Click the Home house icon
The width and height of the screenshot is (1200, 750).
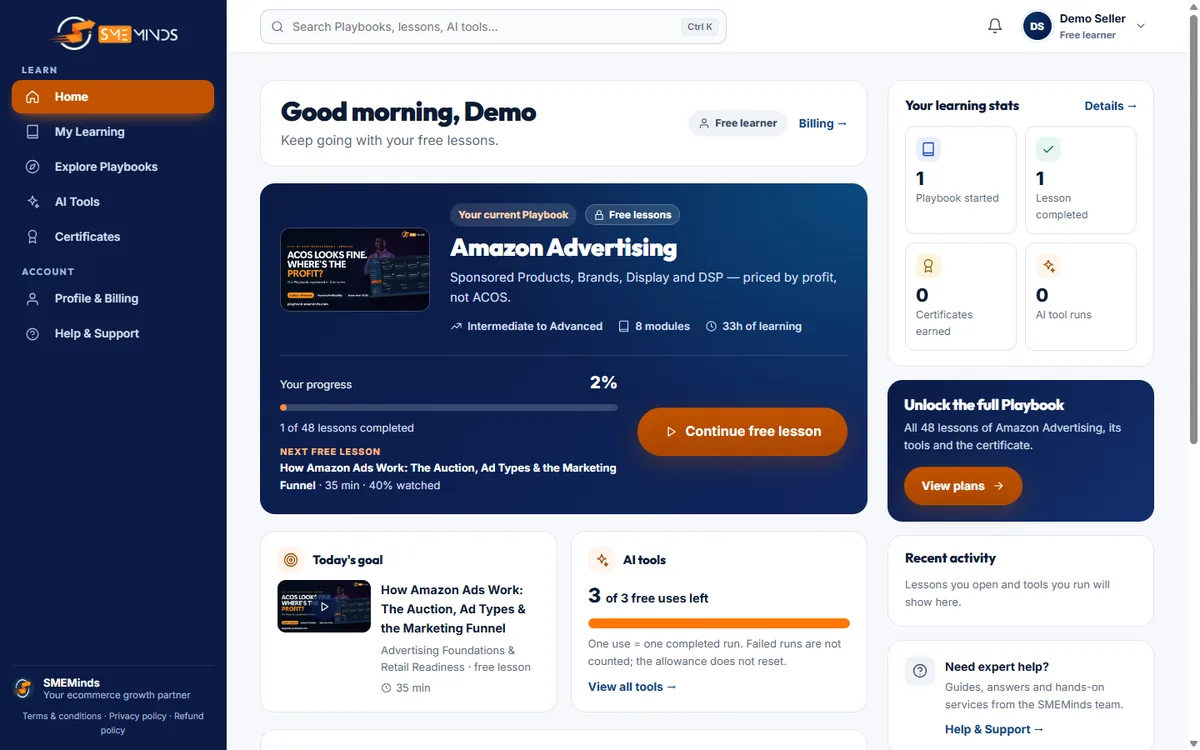pyautogui.click(x=33, y=97)
